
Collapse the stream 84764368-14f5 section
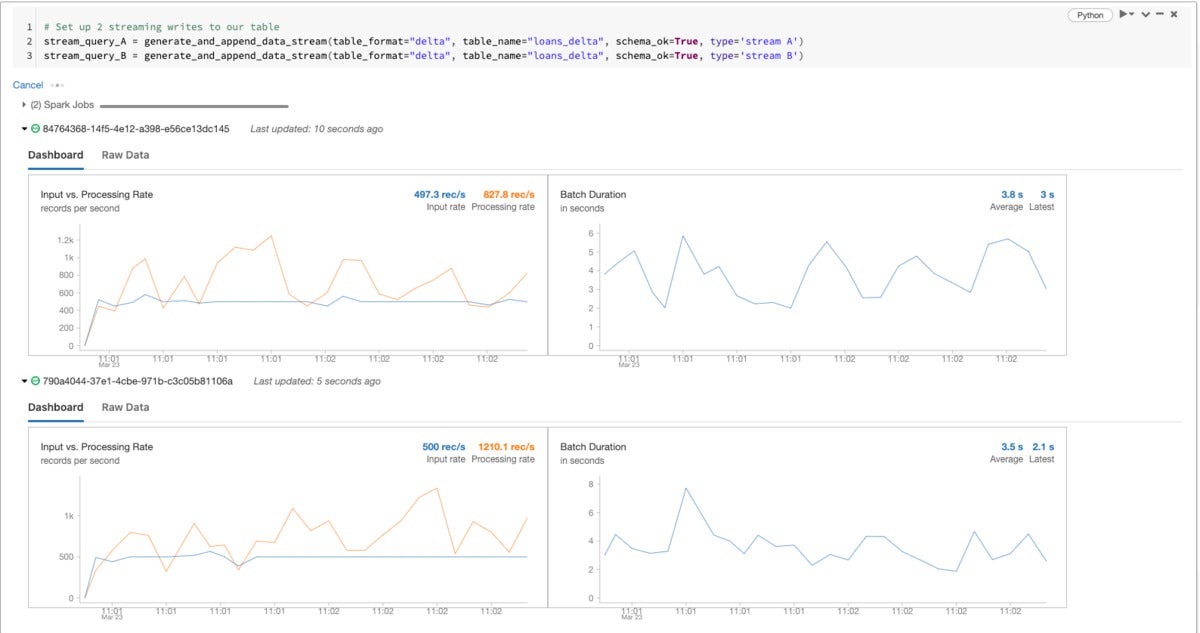[24, 129]
